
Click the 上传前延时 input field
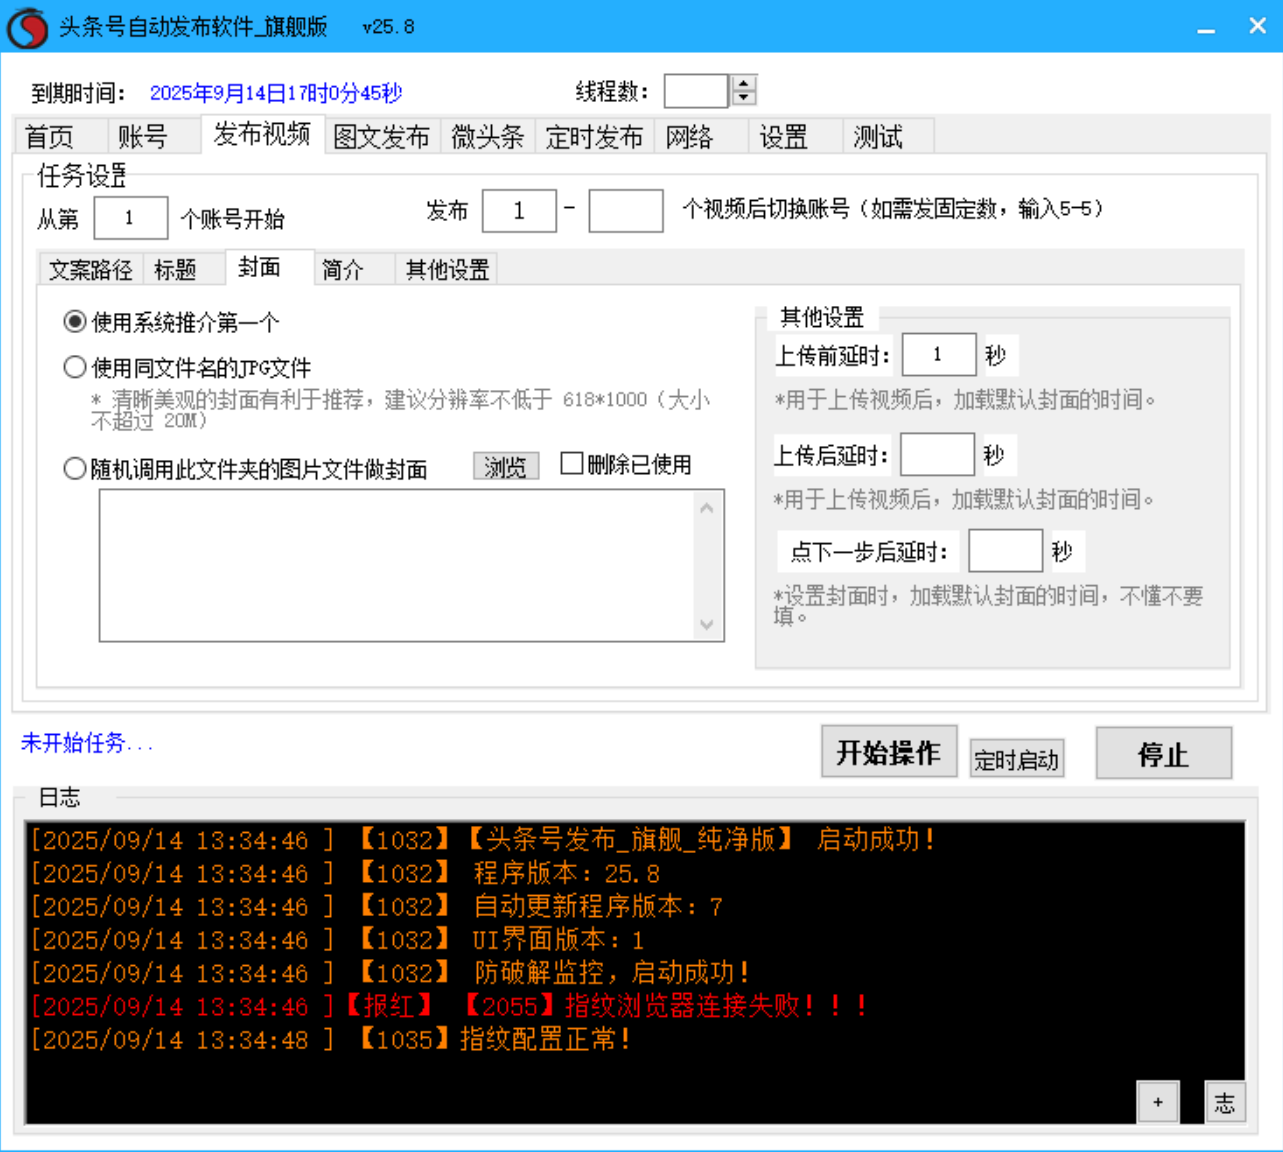938,354
